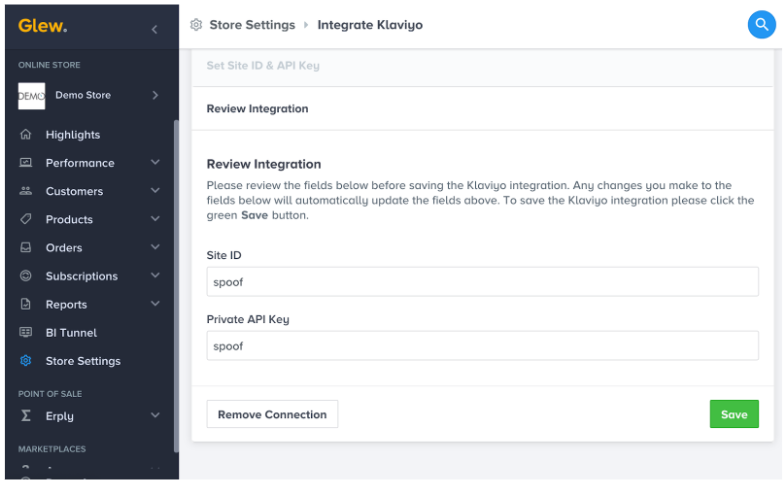Expand the Orders menu chevron
The height and width of the screenshot is (482, 783).
click(x=155, y=247)
